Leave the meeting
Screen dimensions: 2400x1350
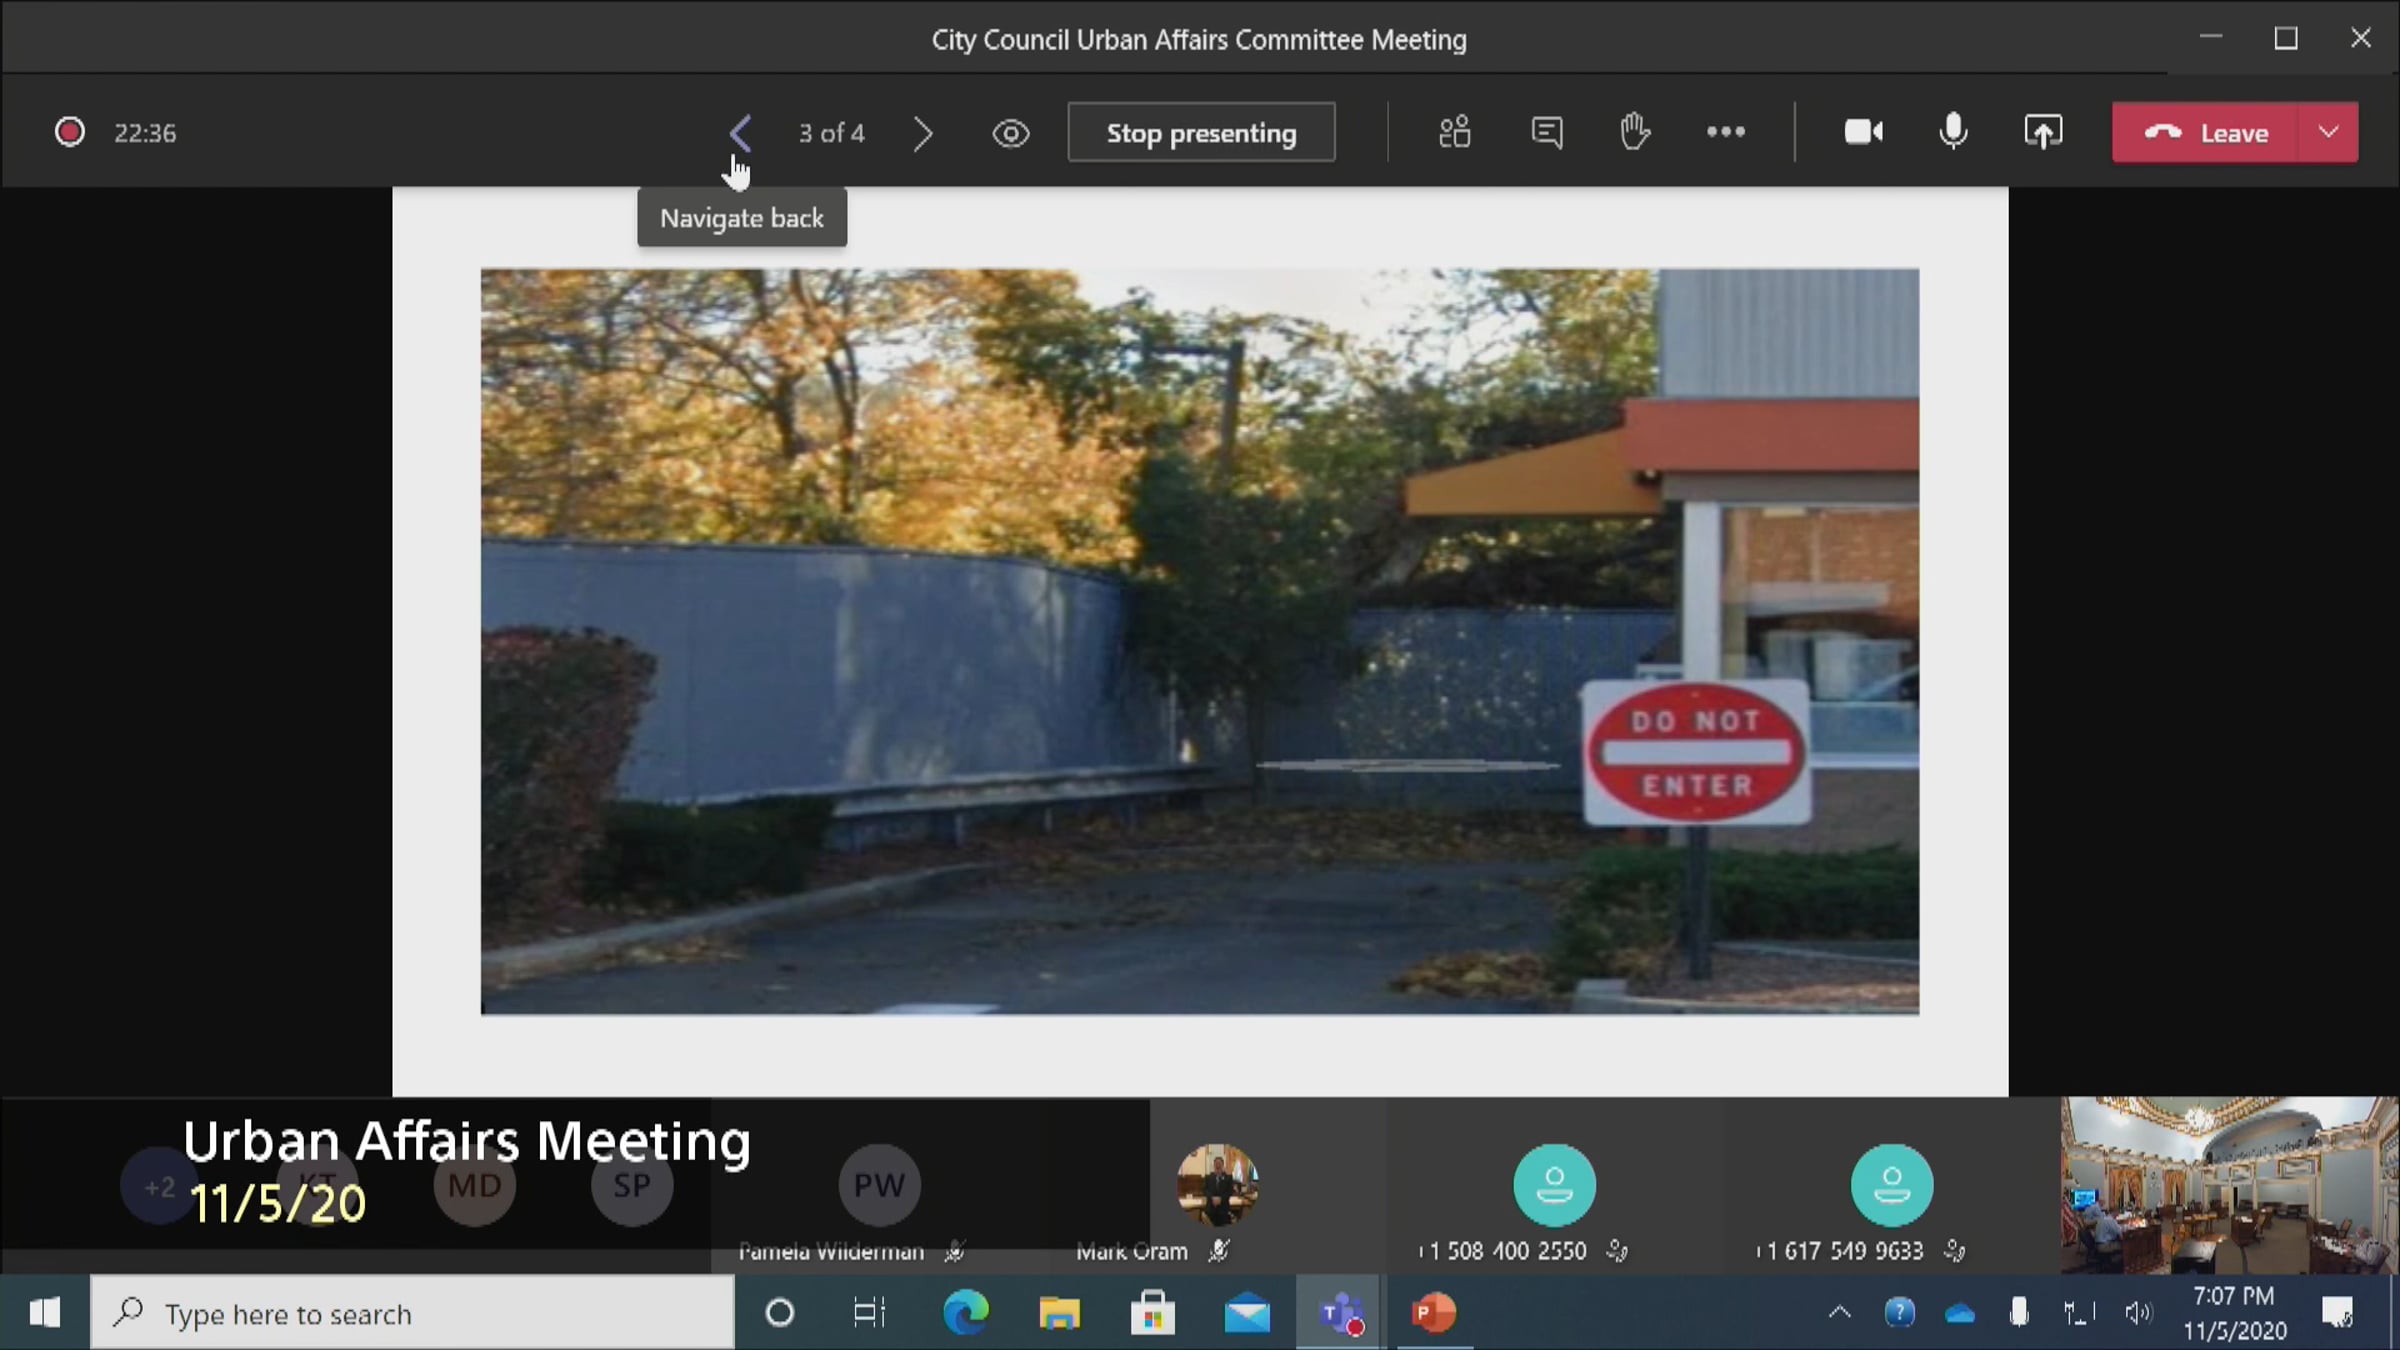coord(2205,133)
